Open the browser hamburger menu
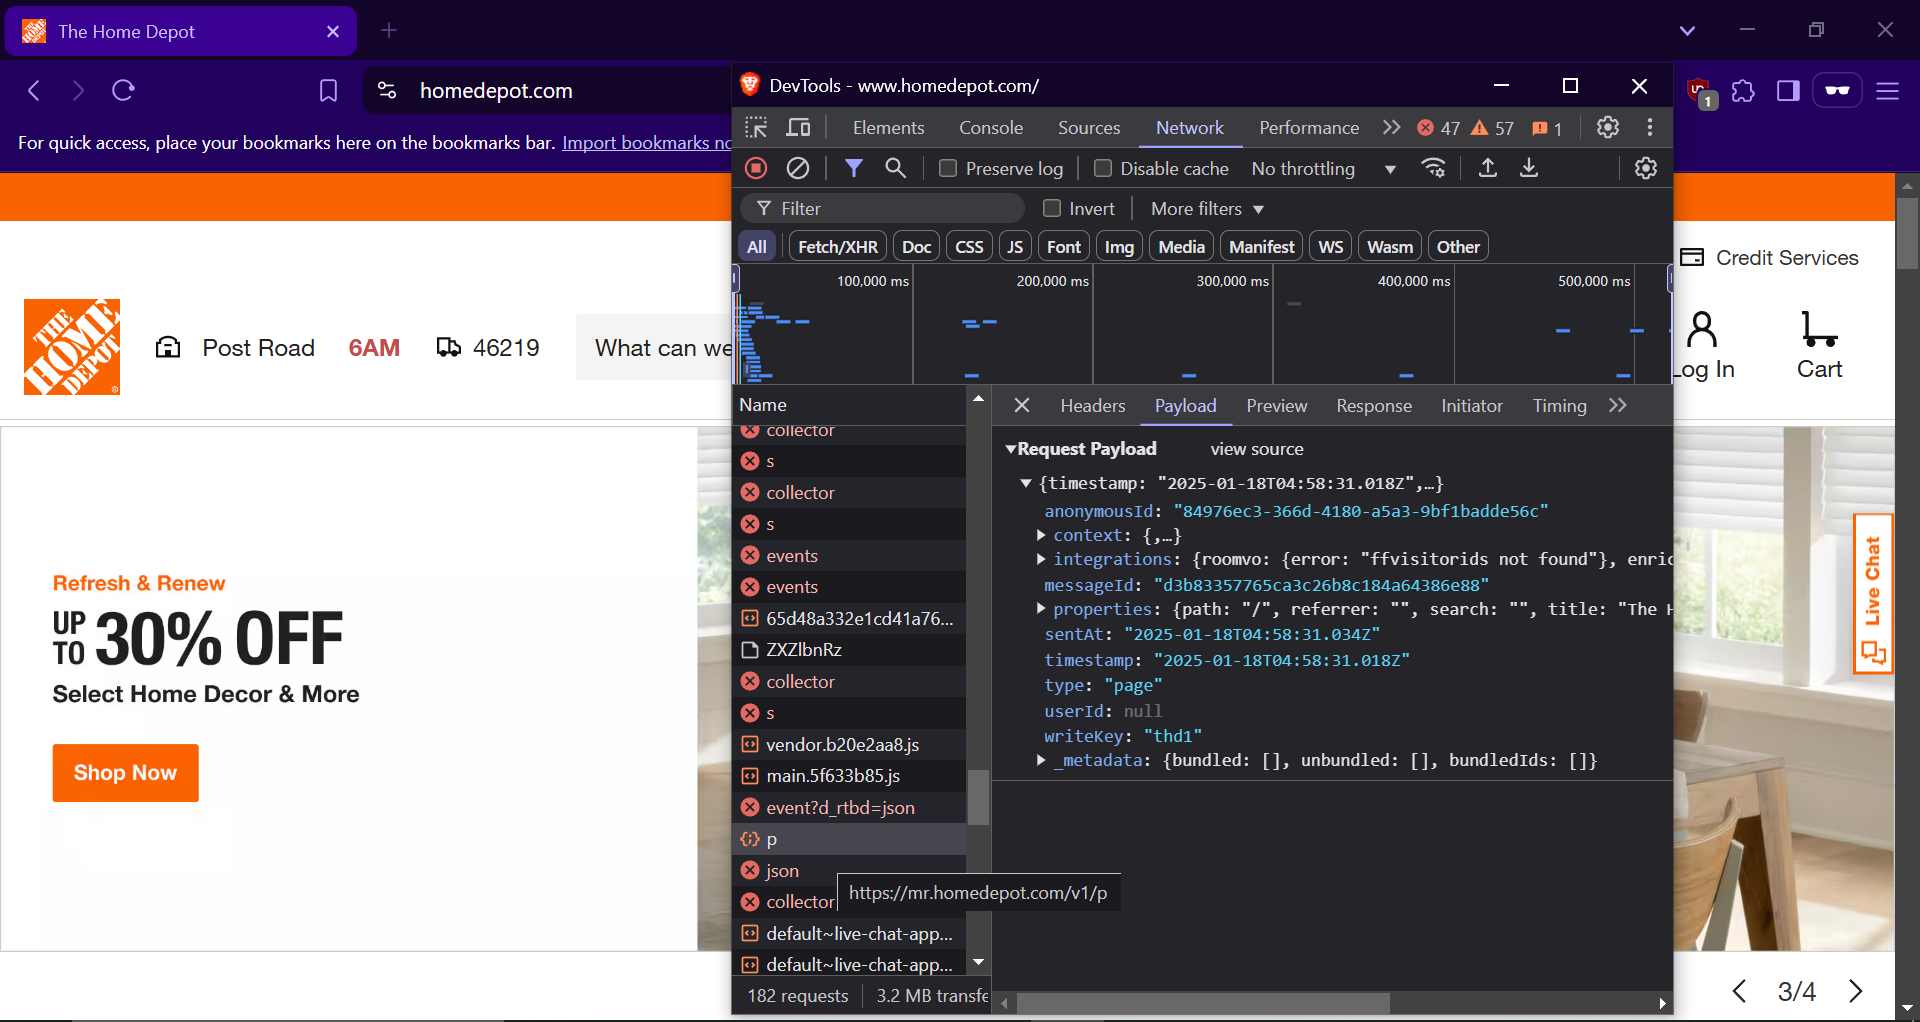Image resolution: width=1920 pixels, height=1022 pixels. 1888,91
